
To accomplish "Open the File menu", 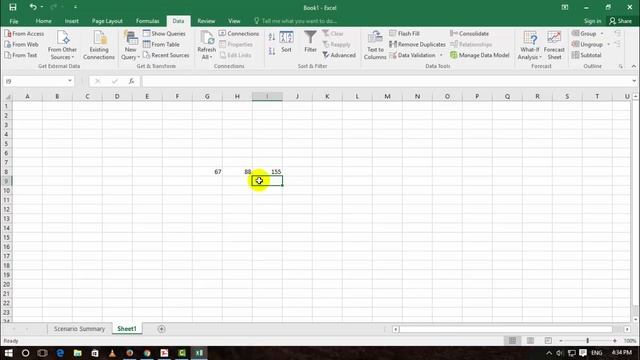I will tap(14, 21).
